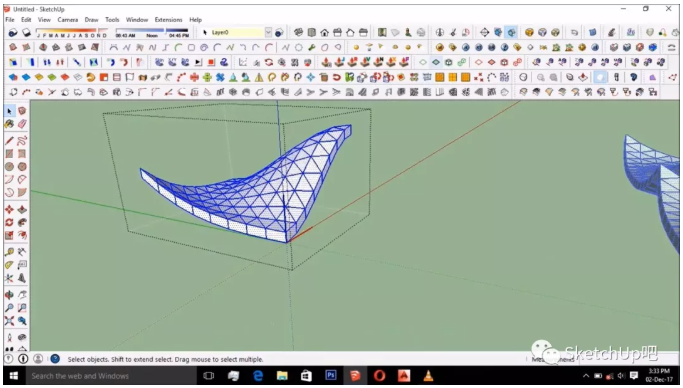Choose the Rotate tool in left toolbar
The width and height of the screenshot is (683, 388).
[x=9, y=223]
